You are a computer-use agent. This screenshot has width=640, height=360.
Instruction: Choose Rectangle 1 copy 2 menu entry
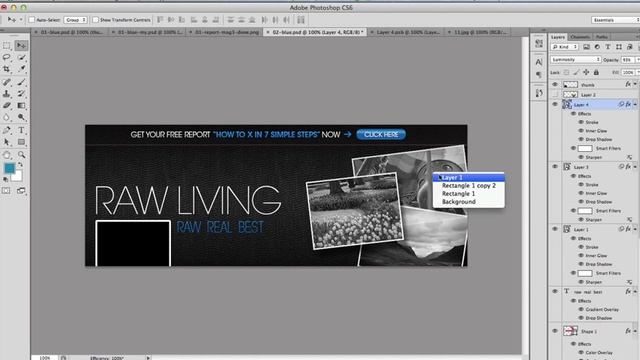(469, 185)
